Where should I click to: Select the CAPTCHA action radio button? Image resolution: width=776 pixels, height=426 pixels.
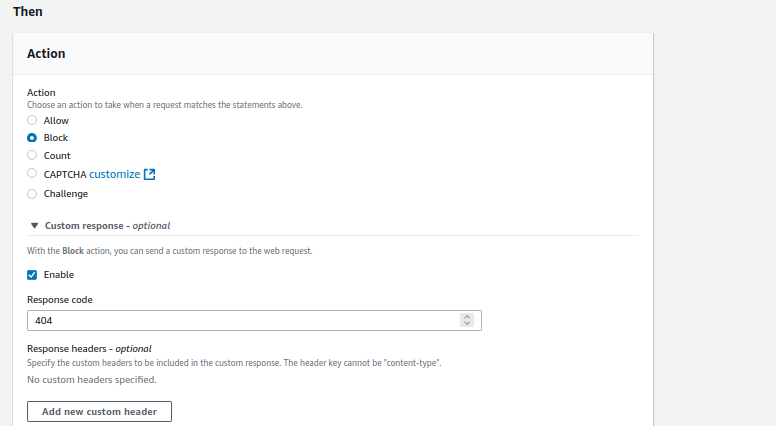32,173
